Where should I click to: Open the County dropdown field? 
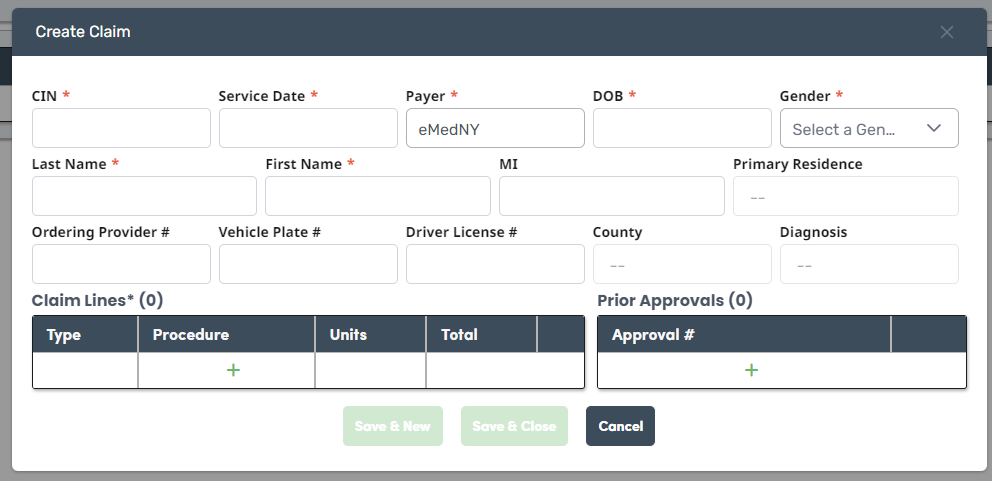click(x=682, y=264)
